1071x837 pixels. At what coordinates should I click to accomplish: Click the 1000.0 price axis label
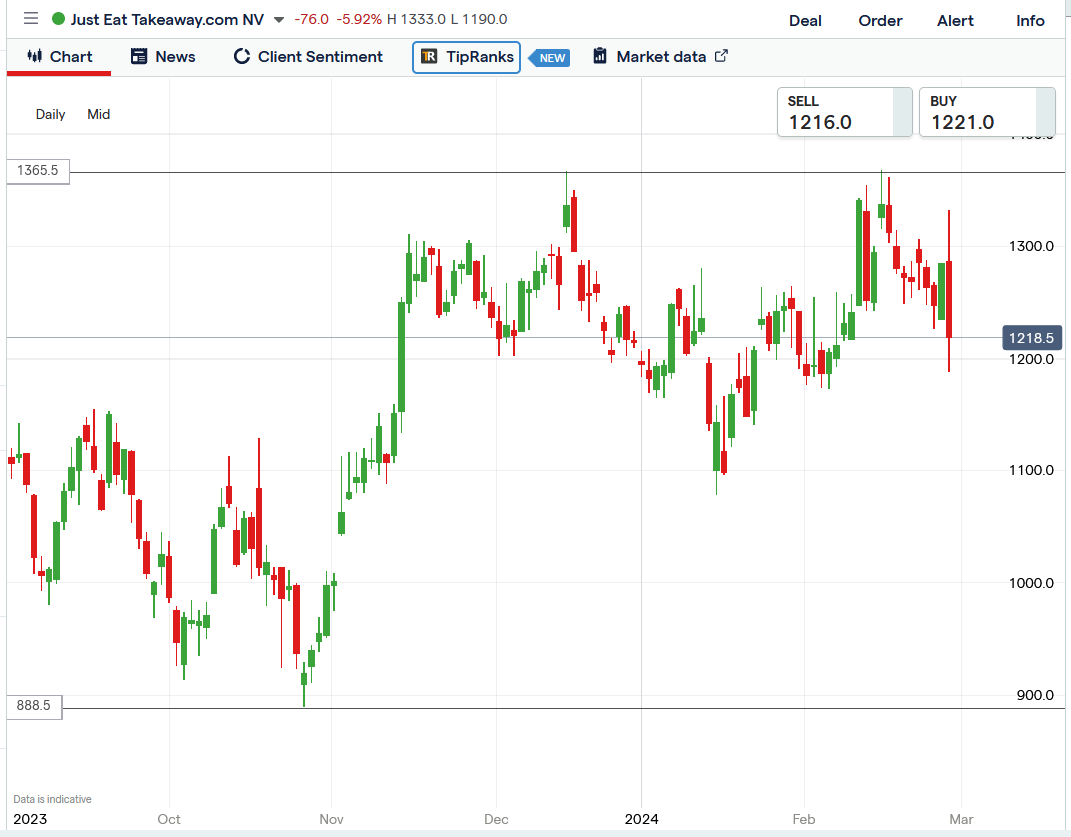tap(1031, 583)
